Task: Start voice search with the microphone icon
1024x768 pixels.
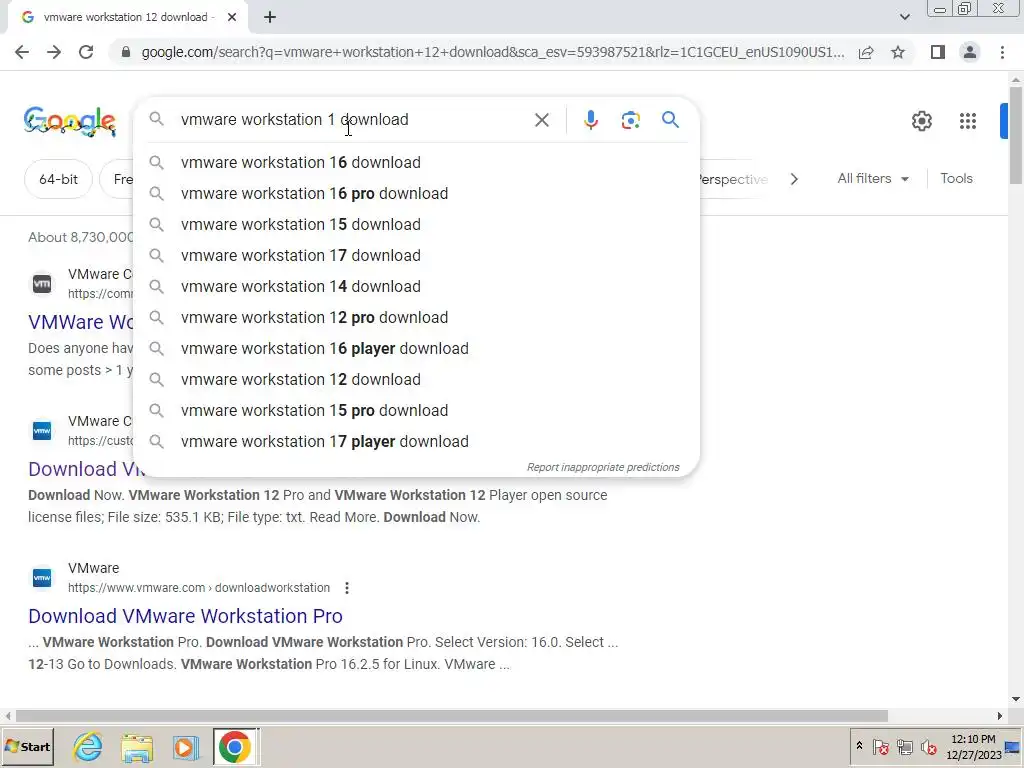Action: pyautogui.click(x=590, y=120)
